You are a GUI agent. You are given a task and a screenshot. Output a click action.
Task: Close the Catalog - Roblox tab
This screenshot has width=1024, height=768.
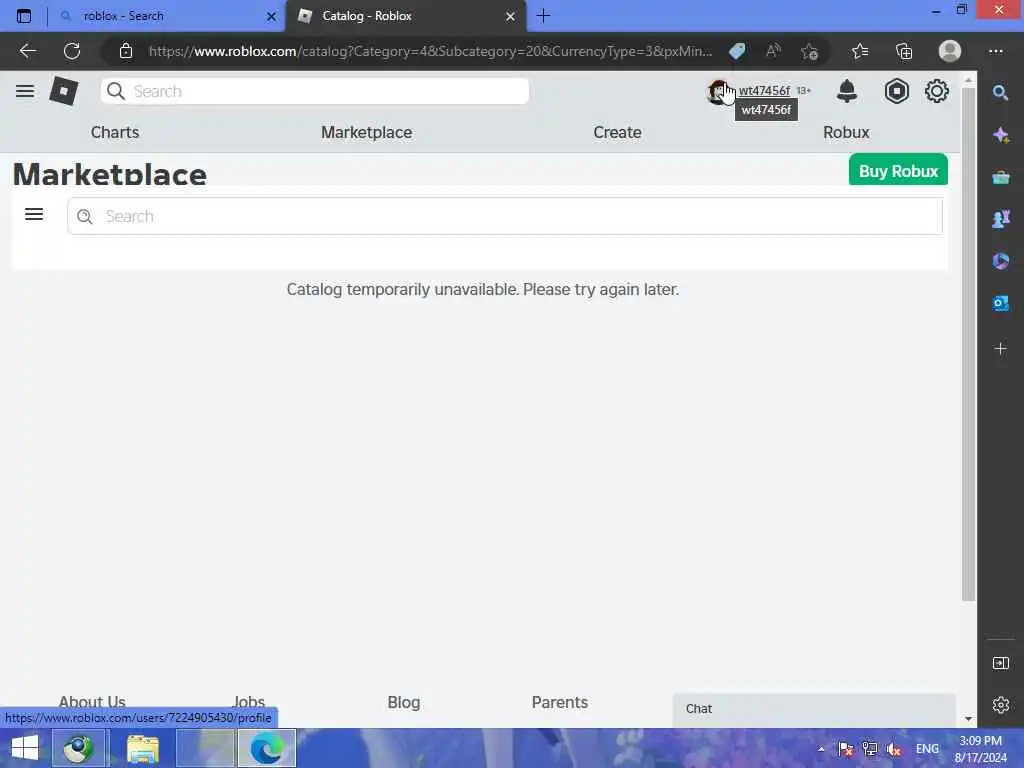[510, 16]
